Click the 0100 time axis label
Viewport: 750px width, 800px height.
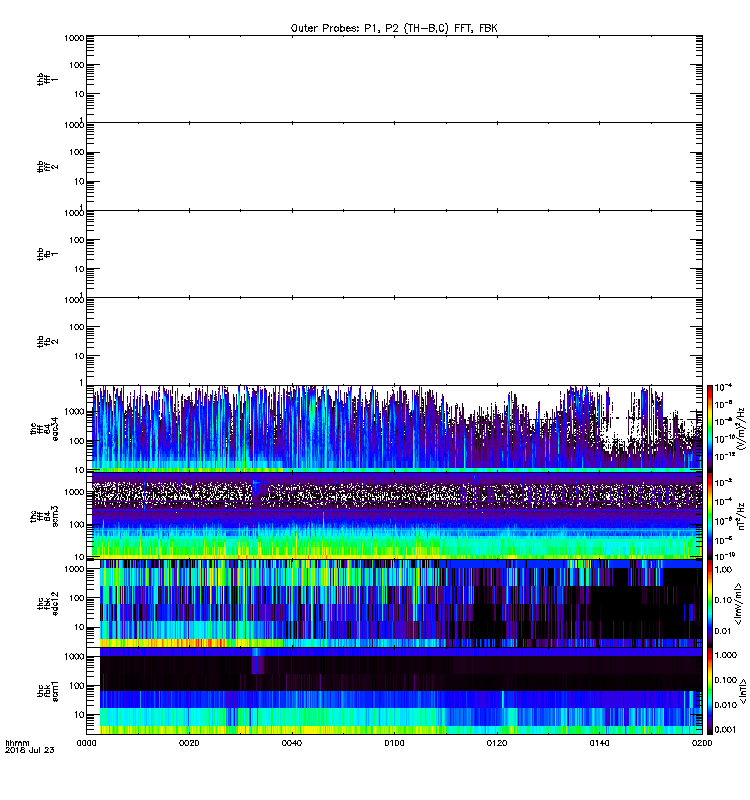coord(394,743)
